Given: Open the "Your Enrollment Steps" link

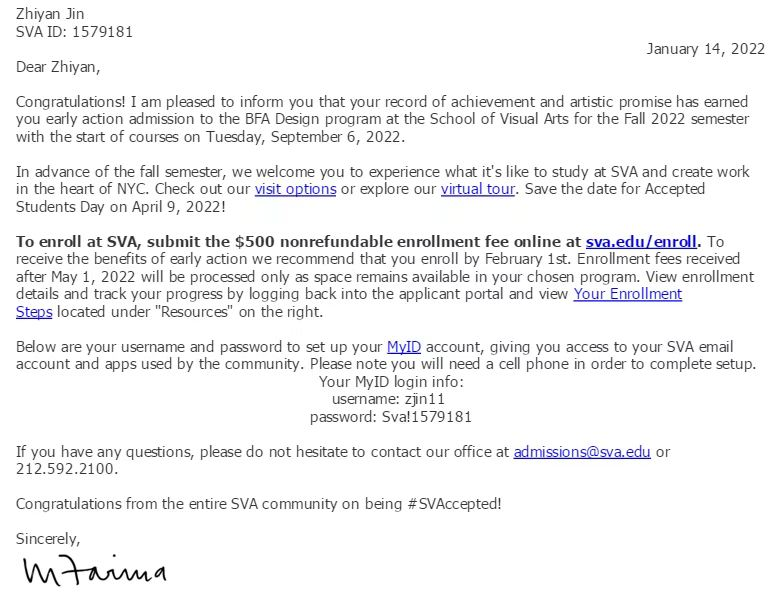Looking at the screenshot, I should [x=627, y=294].
